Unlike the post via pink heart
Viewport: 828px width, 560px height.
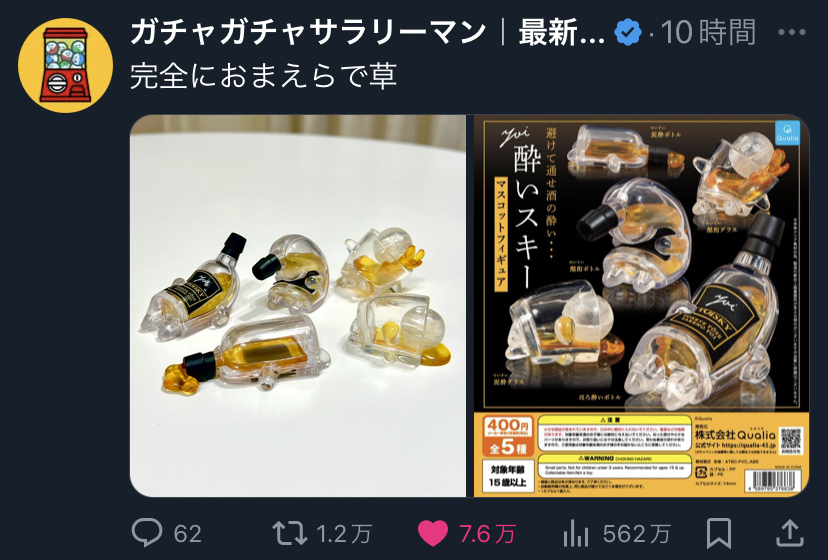tap(433, 533)
